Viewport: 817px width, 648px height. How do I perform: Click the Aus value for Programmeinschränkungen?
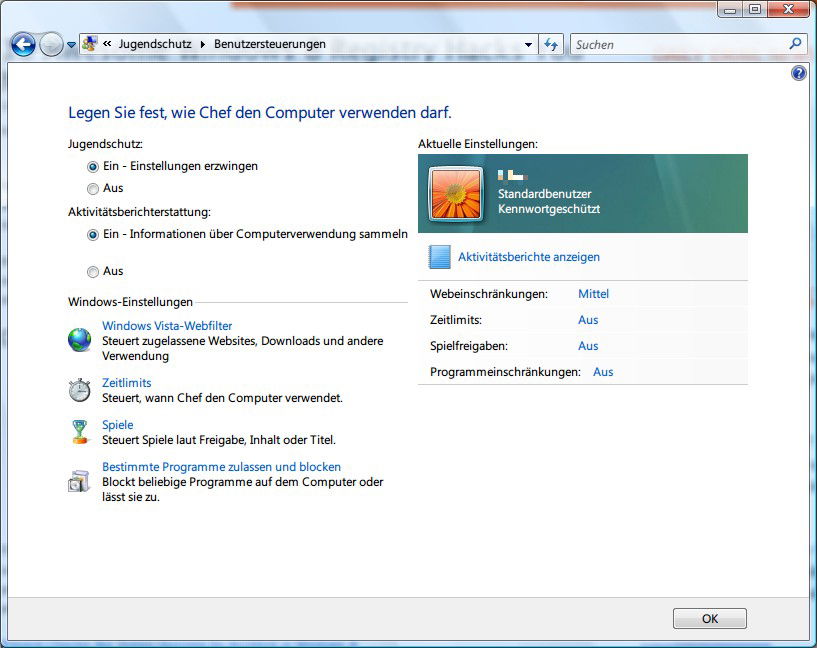[603, 372]
